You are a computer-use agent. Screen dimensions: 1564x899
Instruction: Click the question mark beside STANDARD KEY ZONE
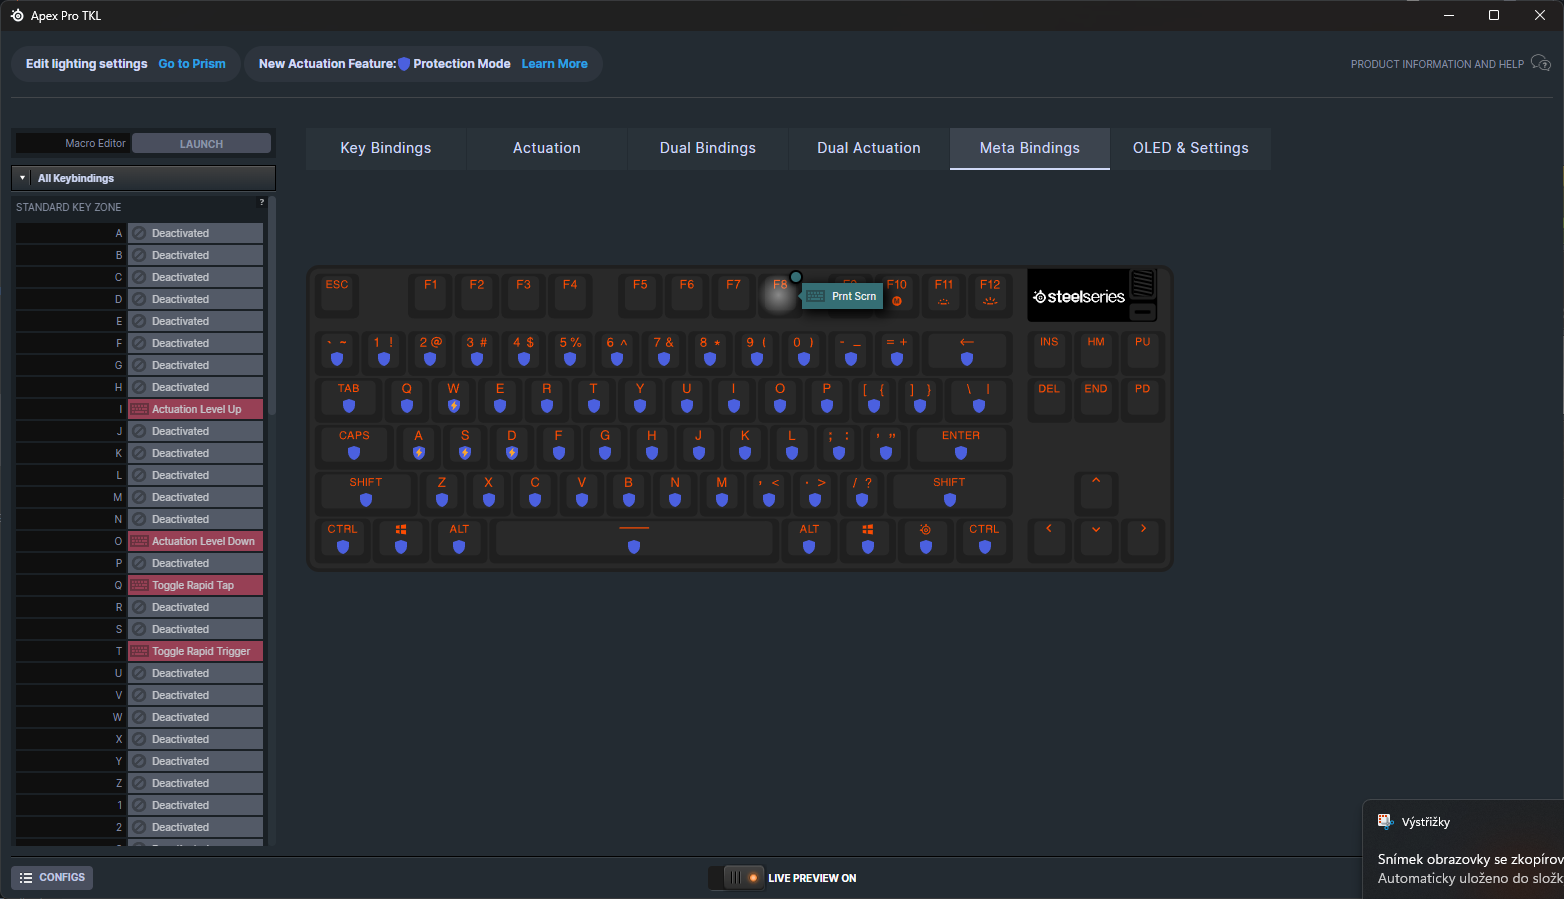pyautogui.click(x=261, y=202)
